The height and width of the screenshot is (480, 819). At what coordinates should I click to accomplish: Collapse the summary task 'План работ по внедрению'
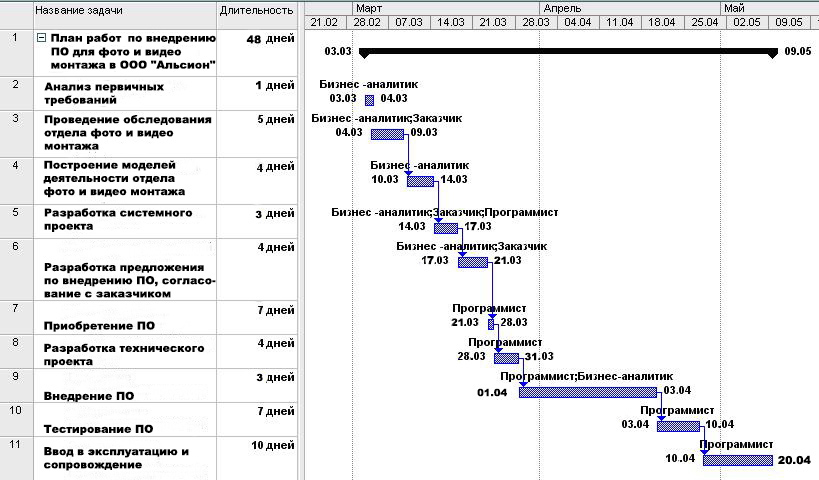click(x=41, y=38)
